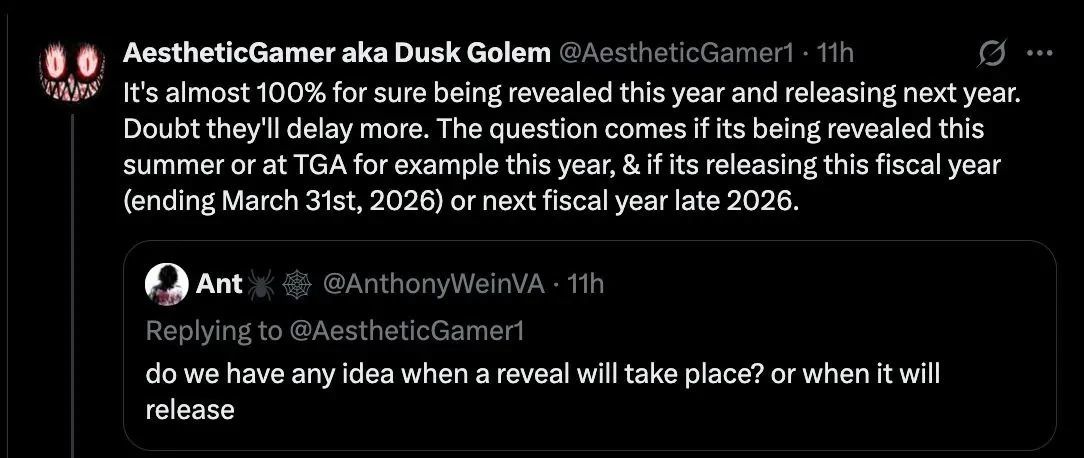Open the @AnthonyWeinVA handle

(x=434, y=285)
